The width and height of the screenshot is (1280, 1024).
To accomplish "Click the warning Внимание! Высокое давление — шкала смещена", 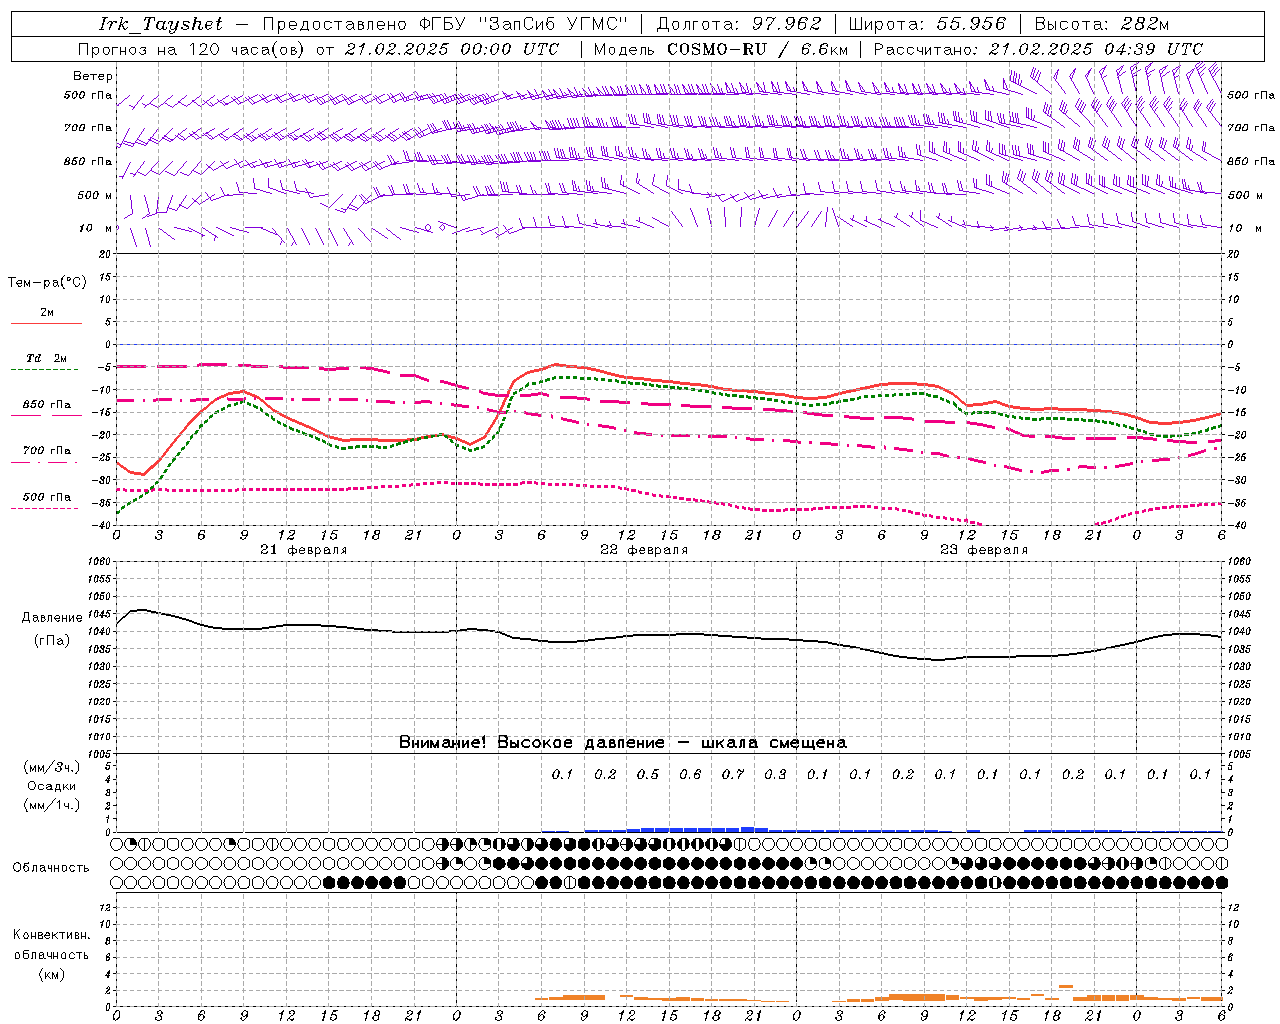I will 623,743.
